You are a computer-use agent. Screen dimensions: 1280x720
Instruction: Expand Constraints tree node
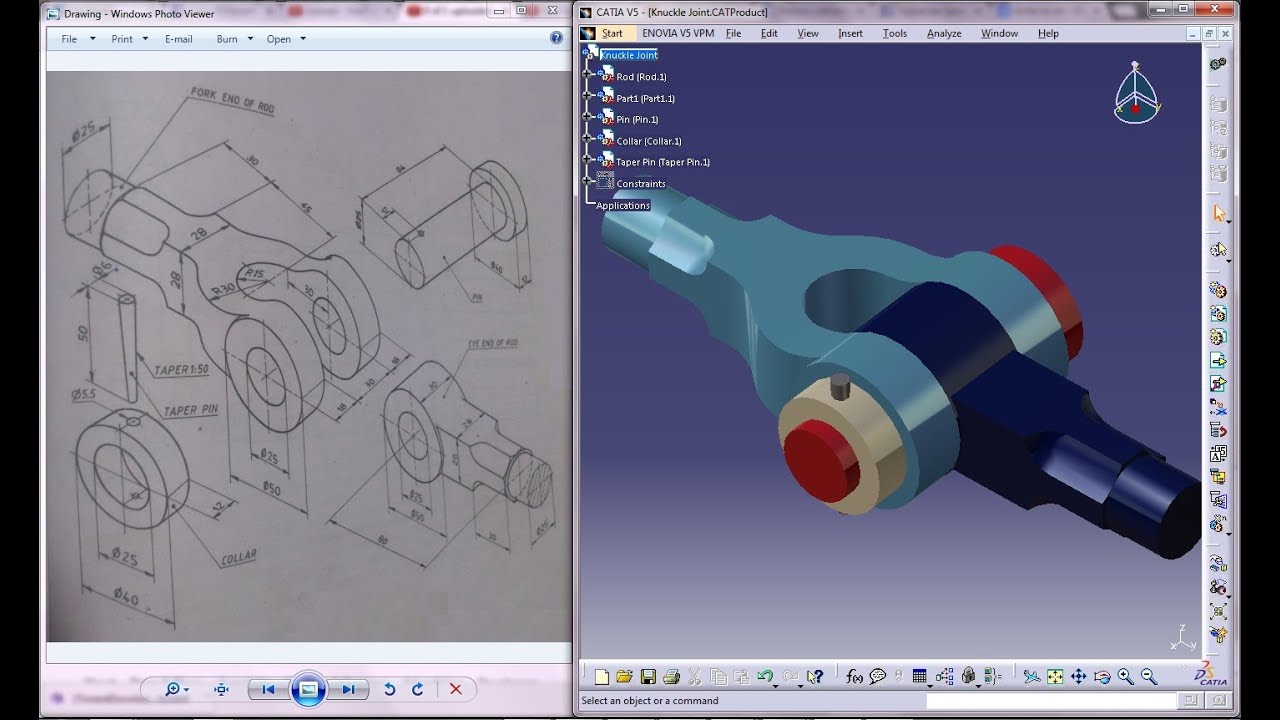[x=589, y=181]
